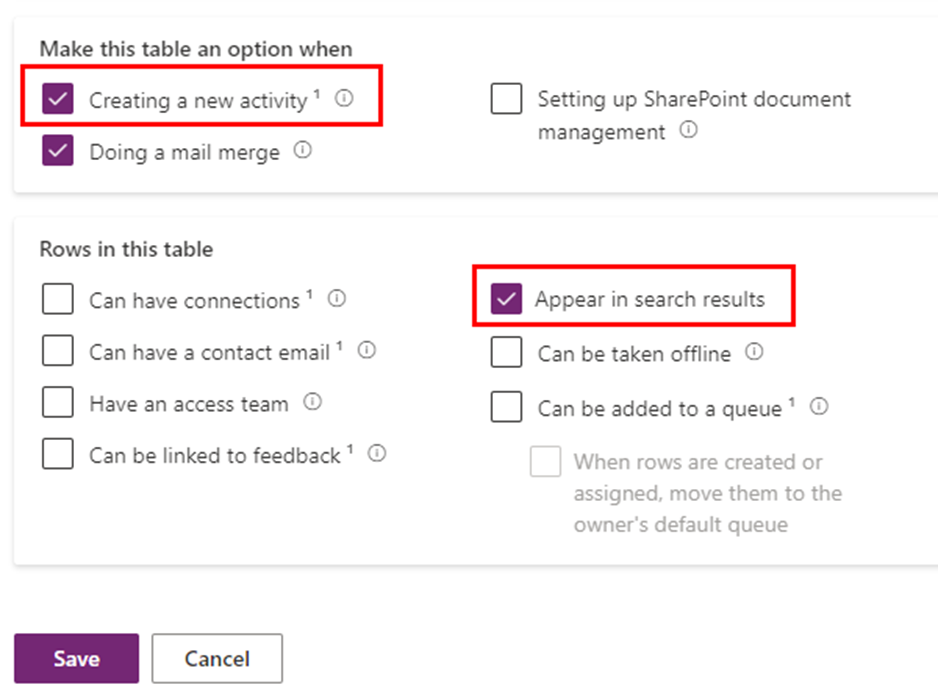Screen dimensions: 938x696
Task: Open info icon beside Creating a new activity
Action: tap(344, 98)
